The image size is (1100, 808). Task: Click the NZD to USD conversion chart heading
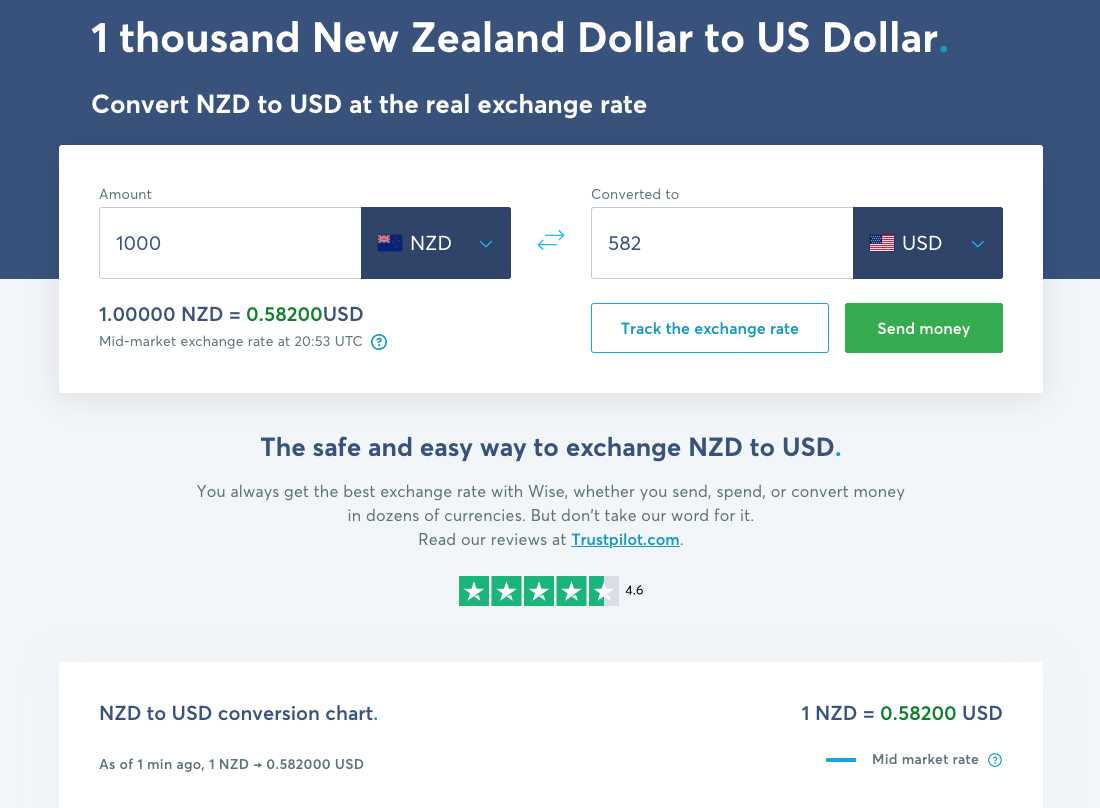236,713
